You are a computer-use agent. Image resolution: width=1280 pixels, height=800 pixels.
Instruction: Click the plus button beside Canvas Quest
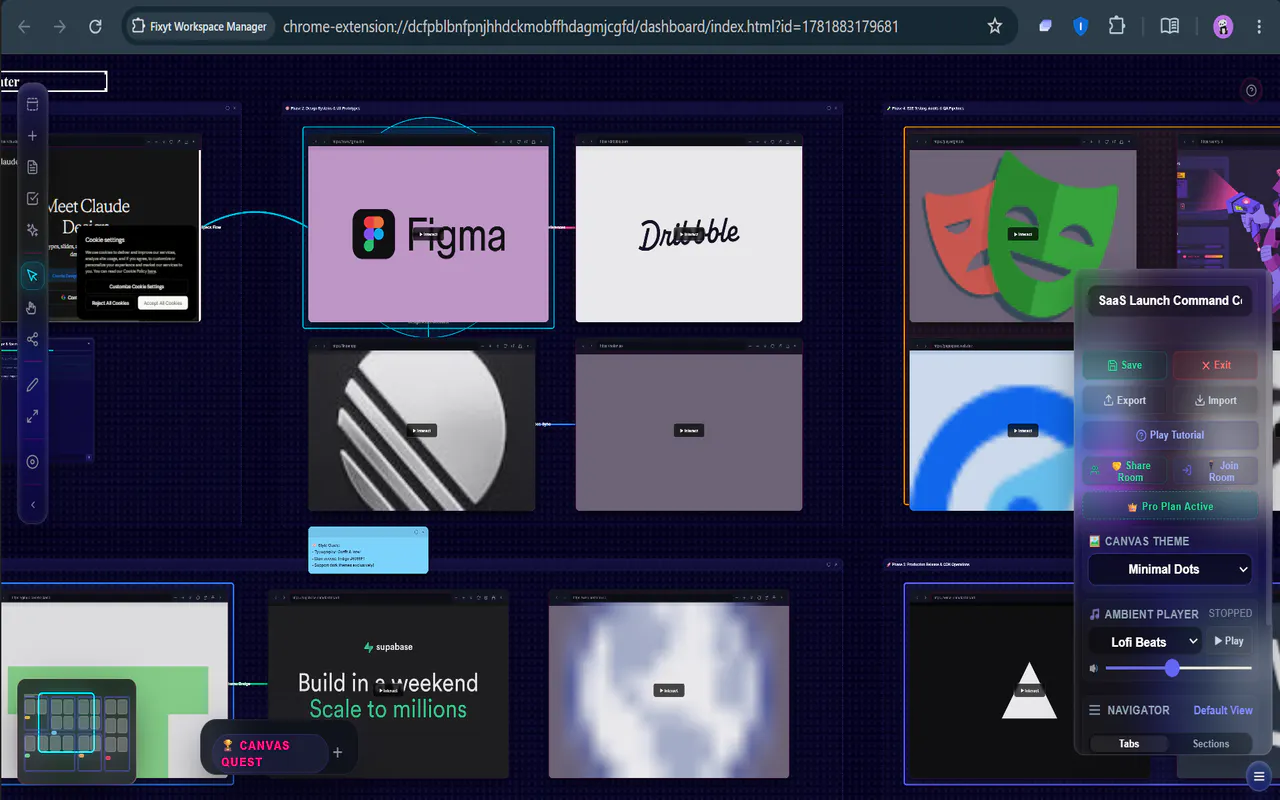[337, 753]
